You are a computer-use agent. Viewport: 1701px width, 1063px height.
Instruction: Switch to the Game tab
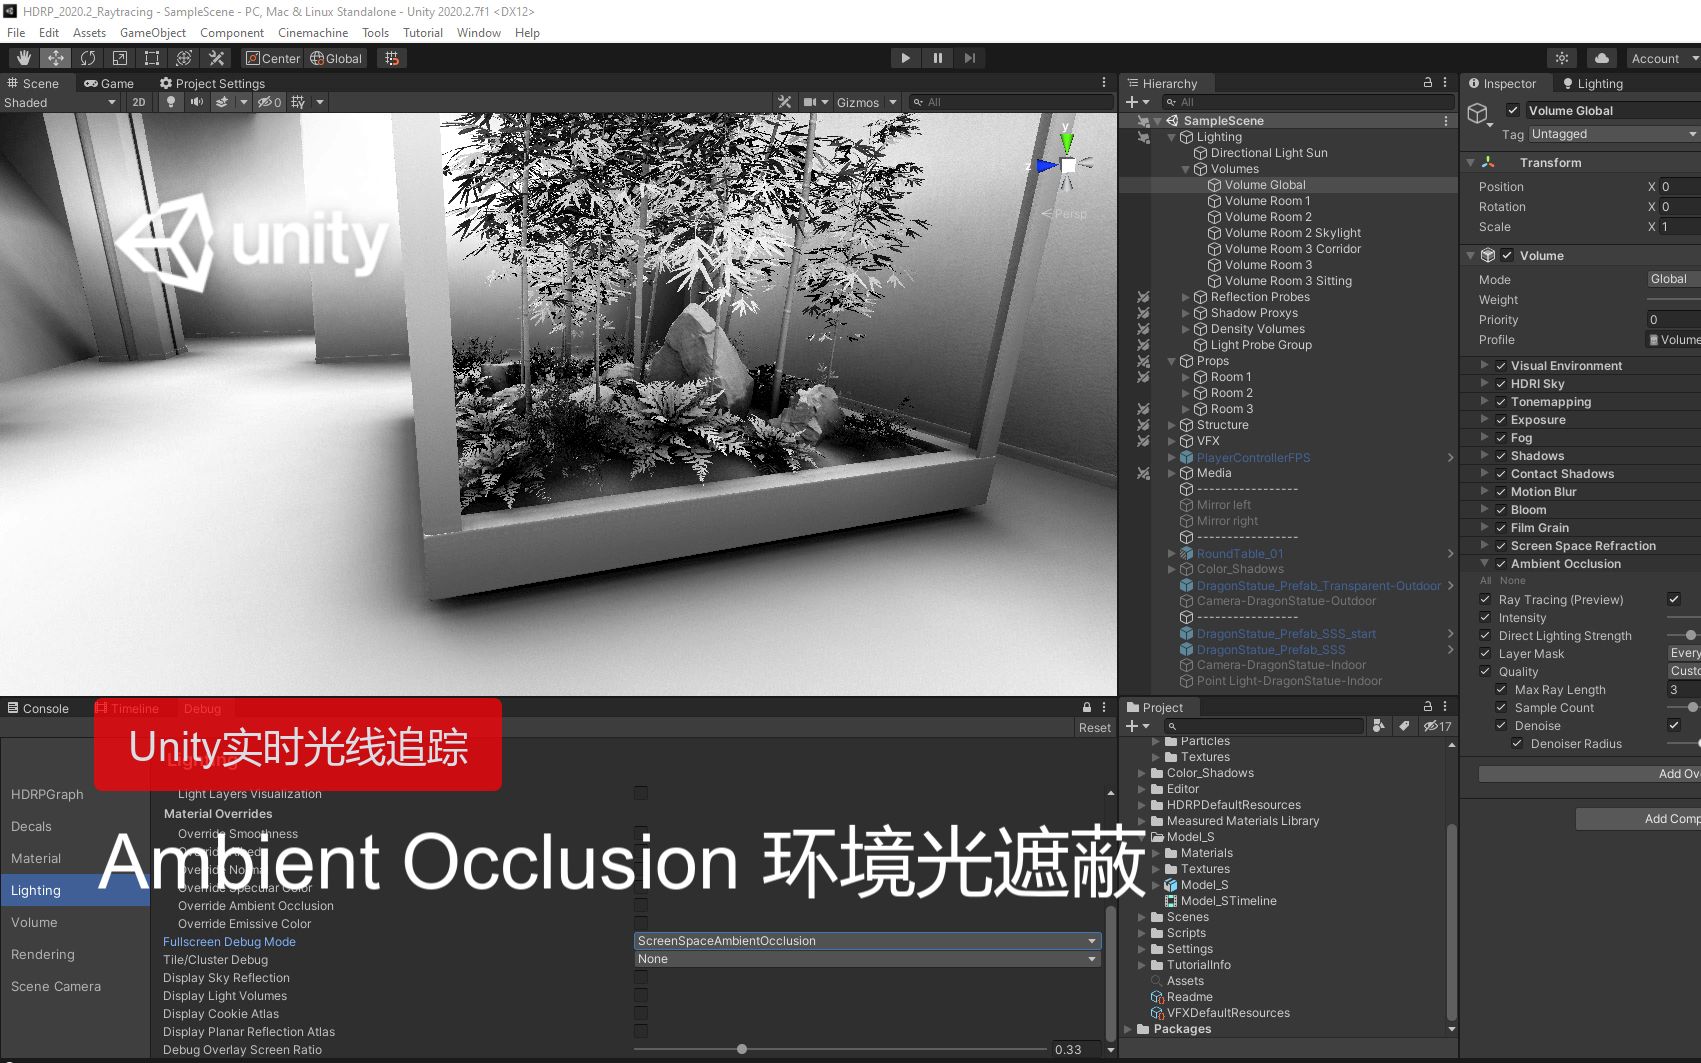110,83
